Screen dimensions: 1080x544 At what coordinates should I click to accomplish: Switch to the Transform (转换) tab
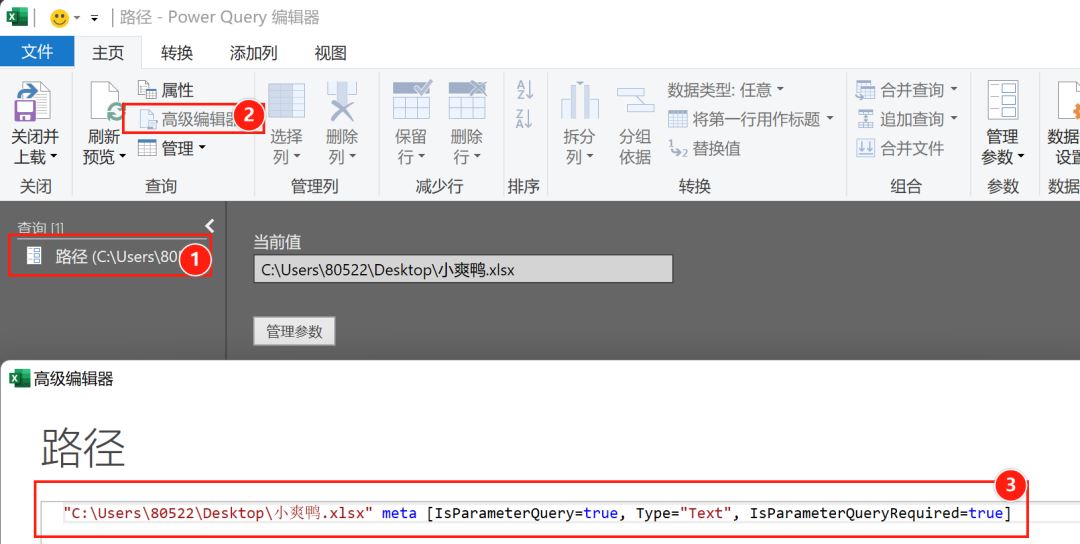click(x=177, y=53)
